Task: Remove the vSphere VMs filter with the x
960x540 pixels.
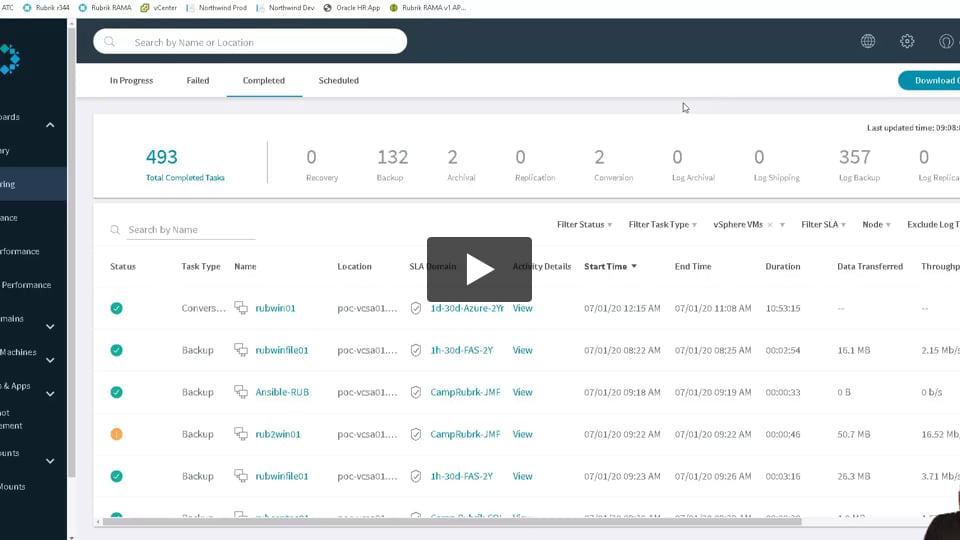Action: point(770,225)
